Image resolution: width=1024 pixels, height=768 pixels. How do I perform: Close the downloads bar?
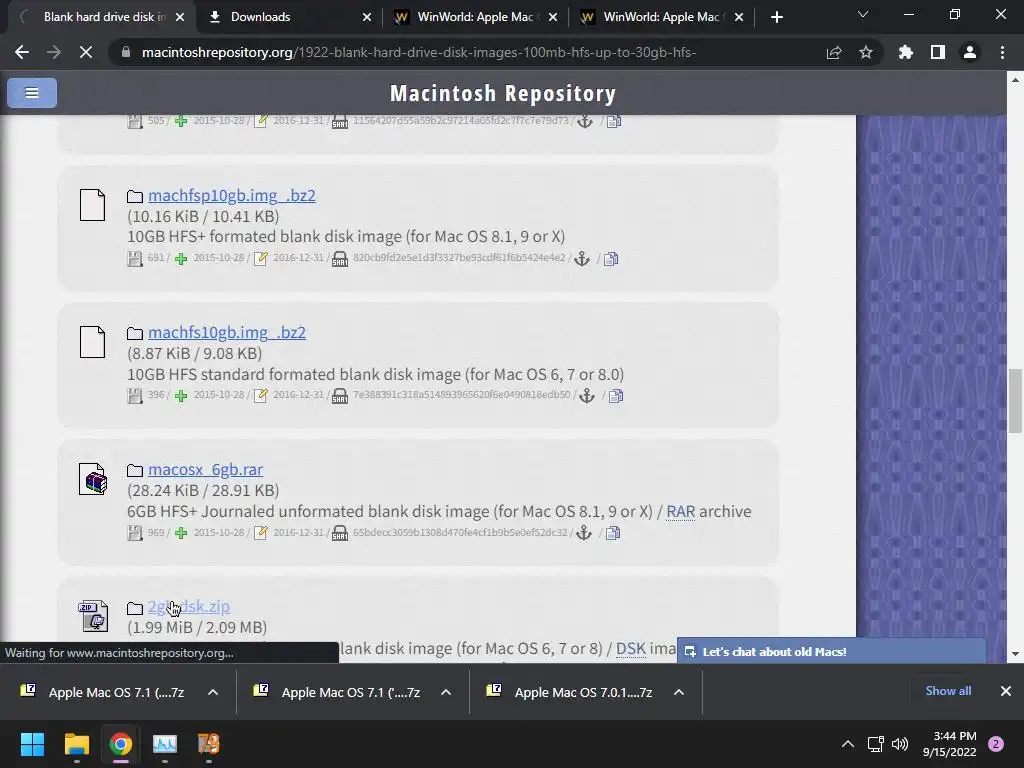pos(1006,691)
